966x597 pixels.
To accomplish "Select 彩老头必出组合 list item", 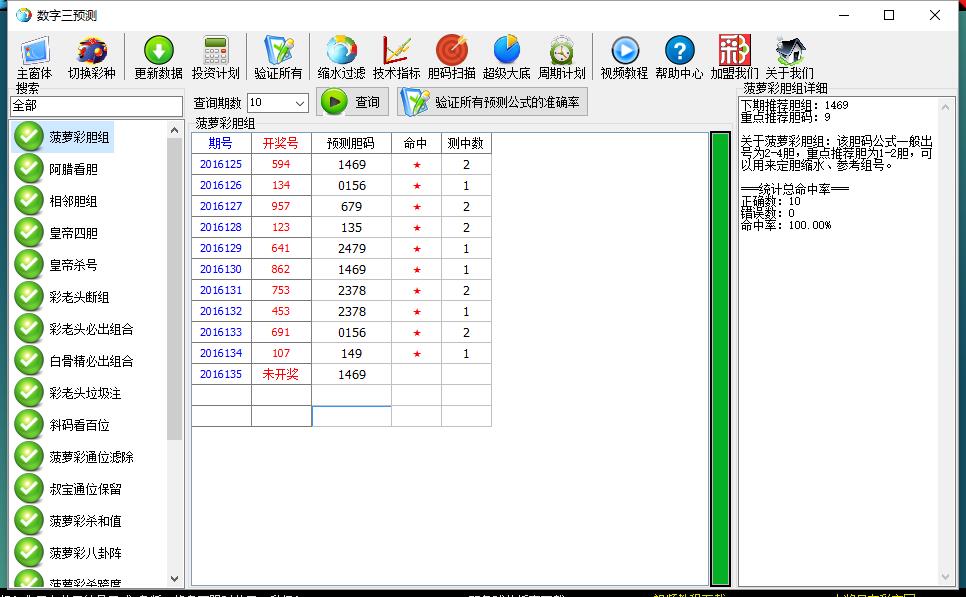I will [91, 329].
